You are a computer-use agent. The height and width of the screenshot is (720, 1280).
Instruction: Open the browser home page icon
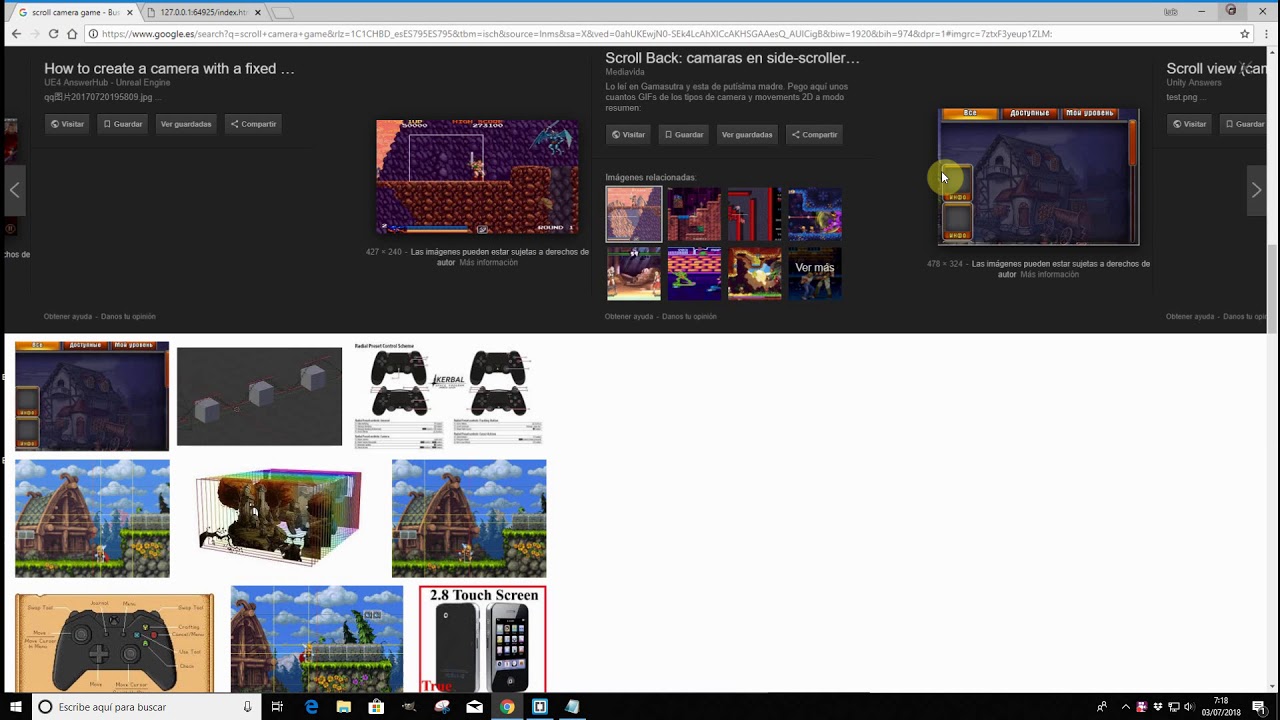click(72, 33)
